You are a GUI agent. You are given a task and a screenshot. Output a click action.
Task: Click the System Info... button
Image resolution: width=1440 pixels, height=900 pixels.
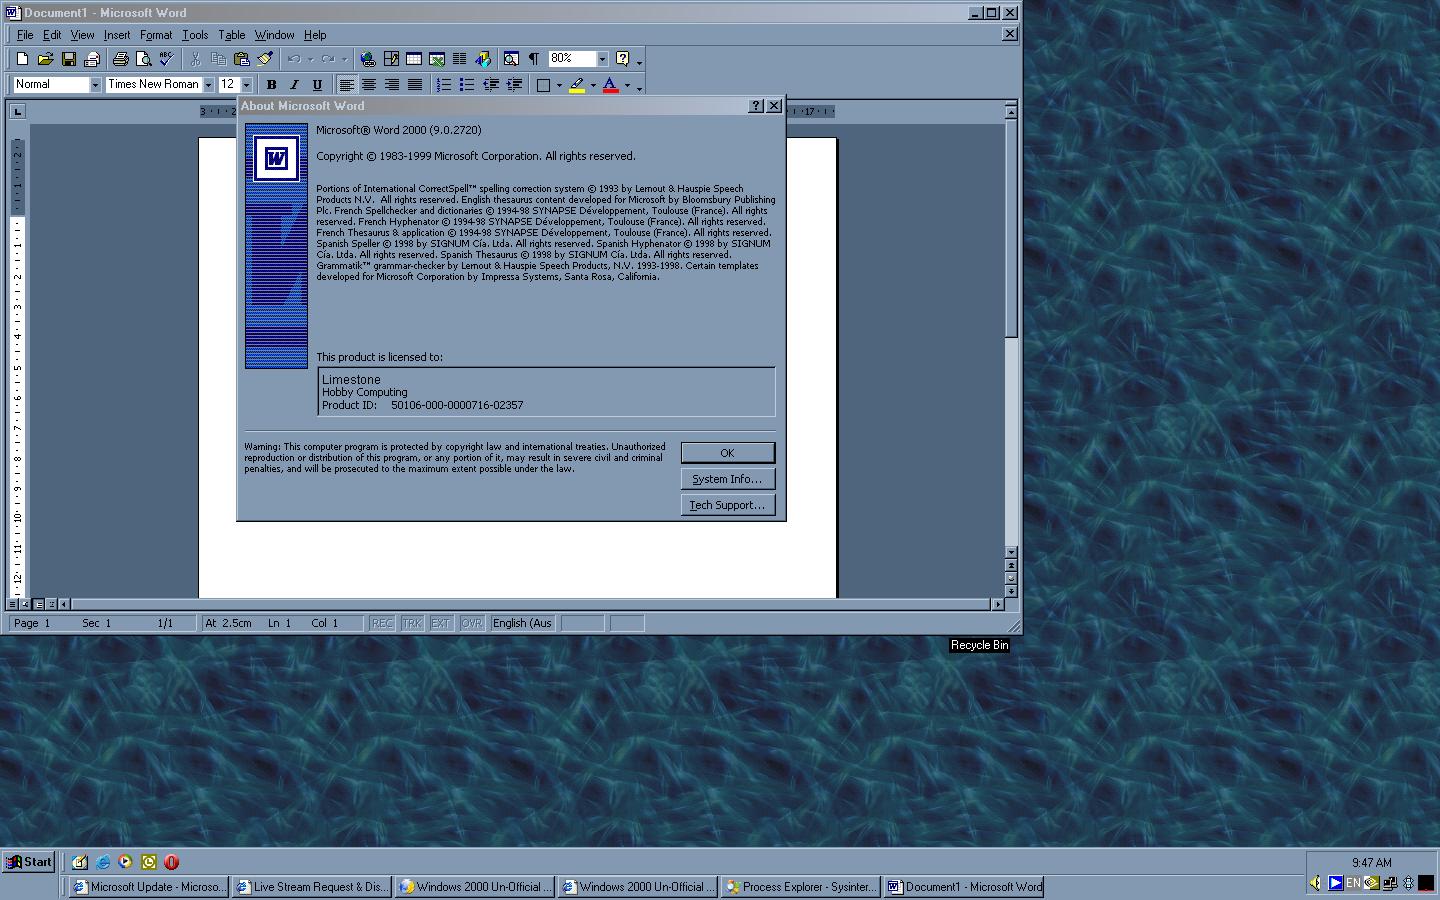(728, 479)
